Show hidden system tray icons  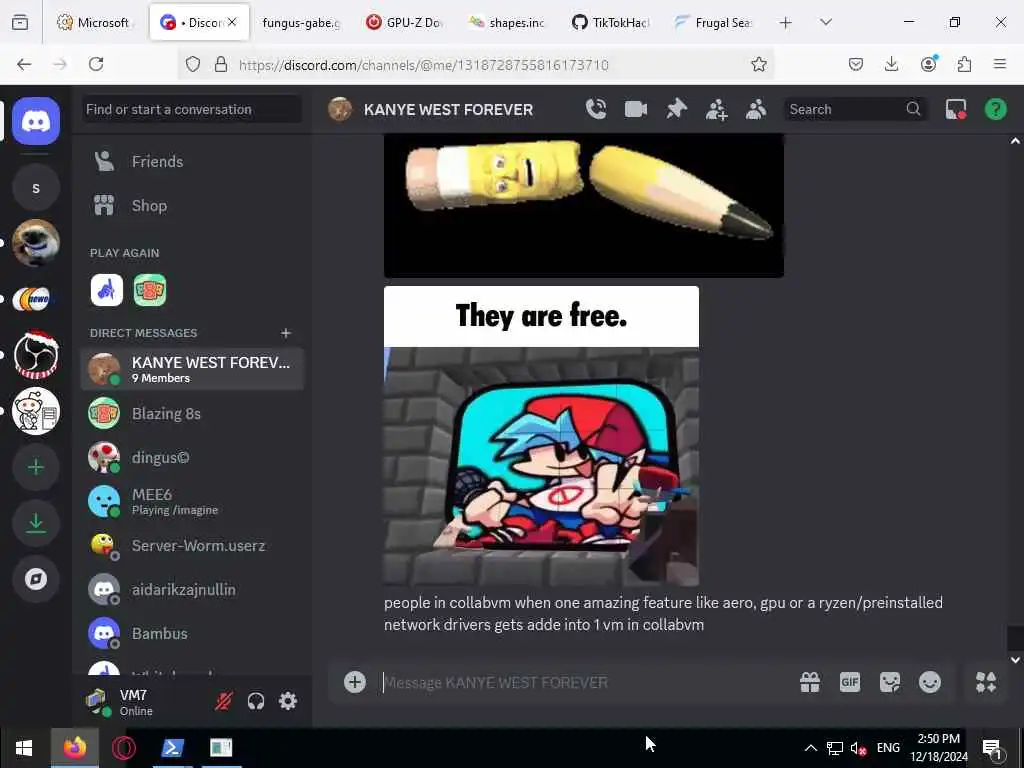point(810,748)
